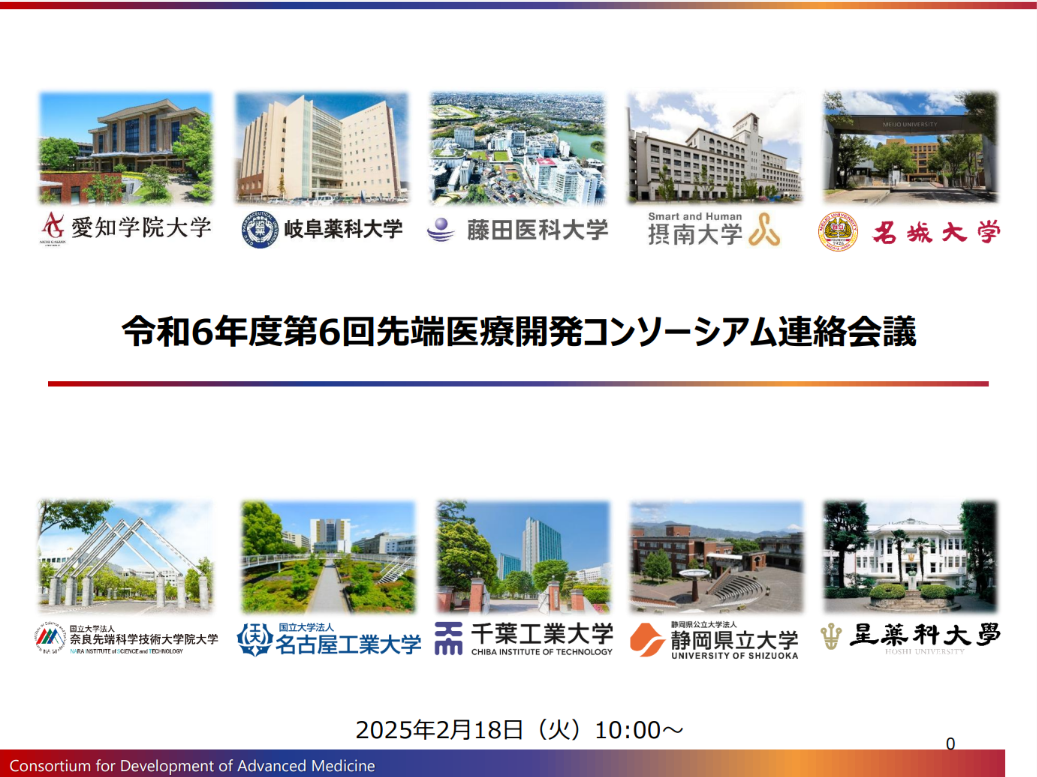Click the text 静岡県立大学
1037x777 pixels.
pyautogui.click(x=734, y=639)
